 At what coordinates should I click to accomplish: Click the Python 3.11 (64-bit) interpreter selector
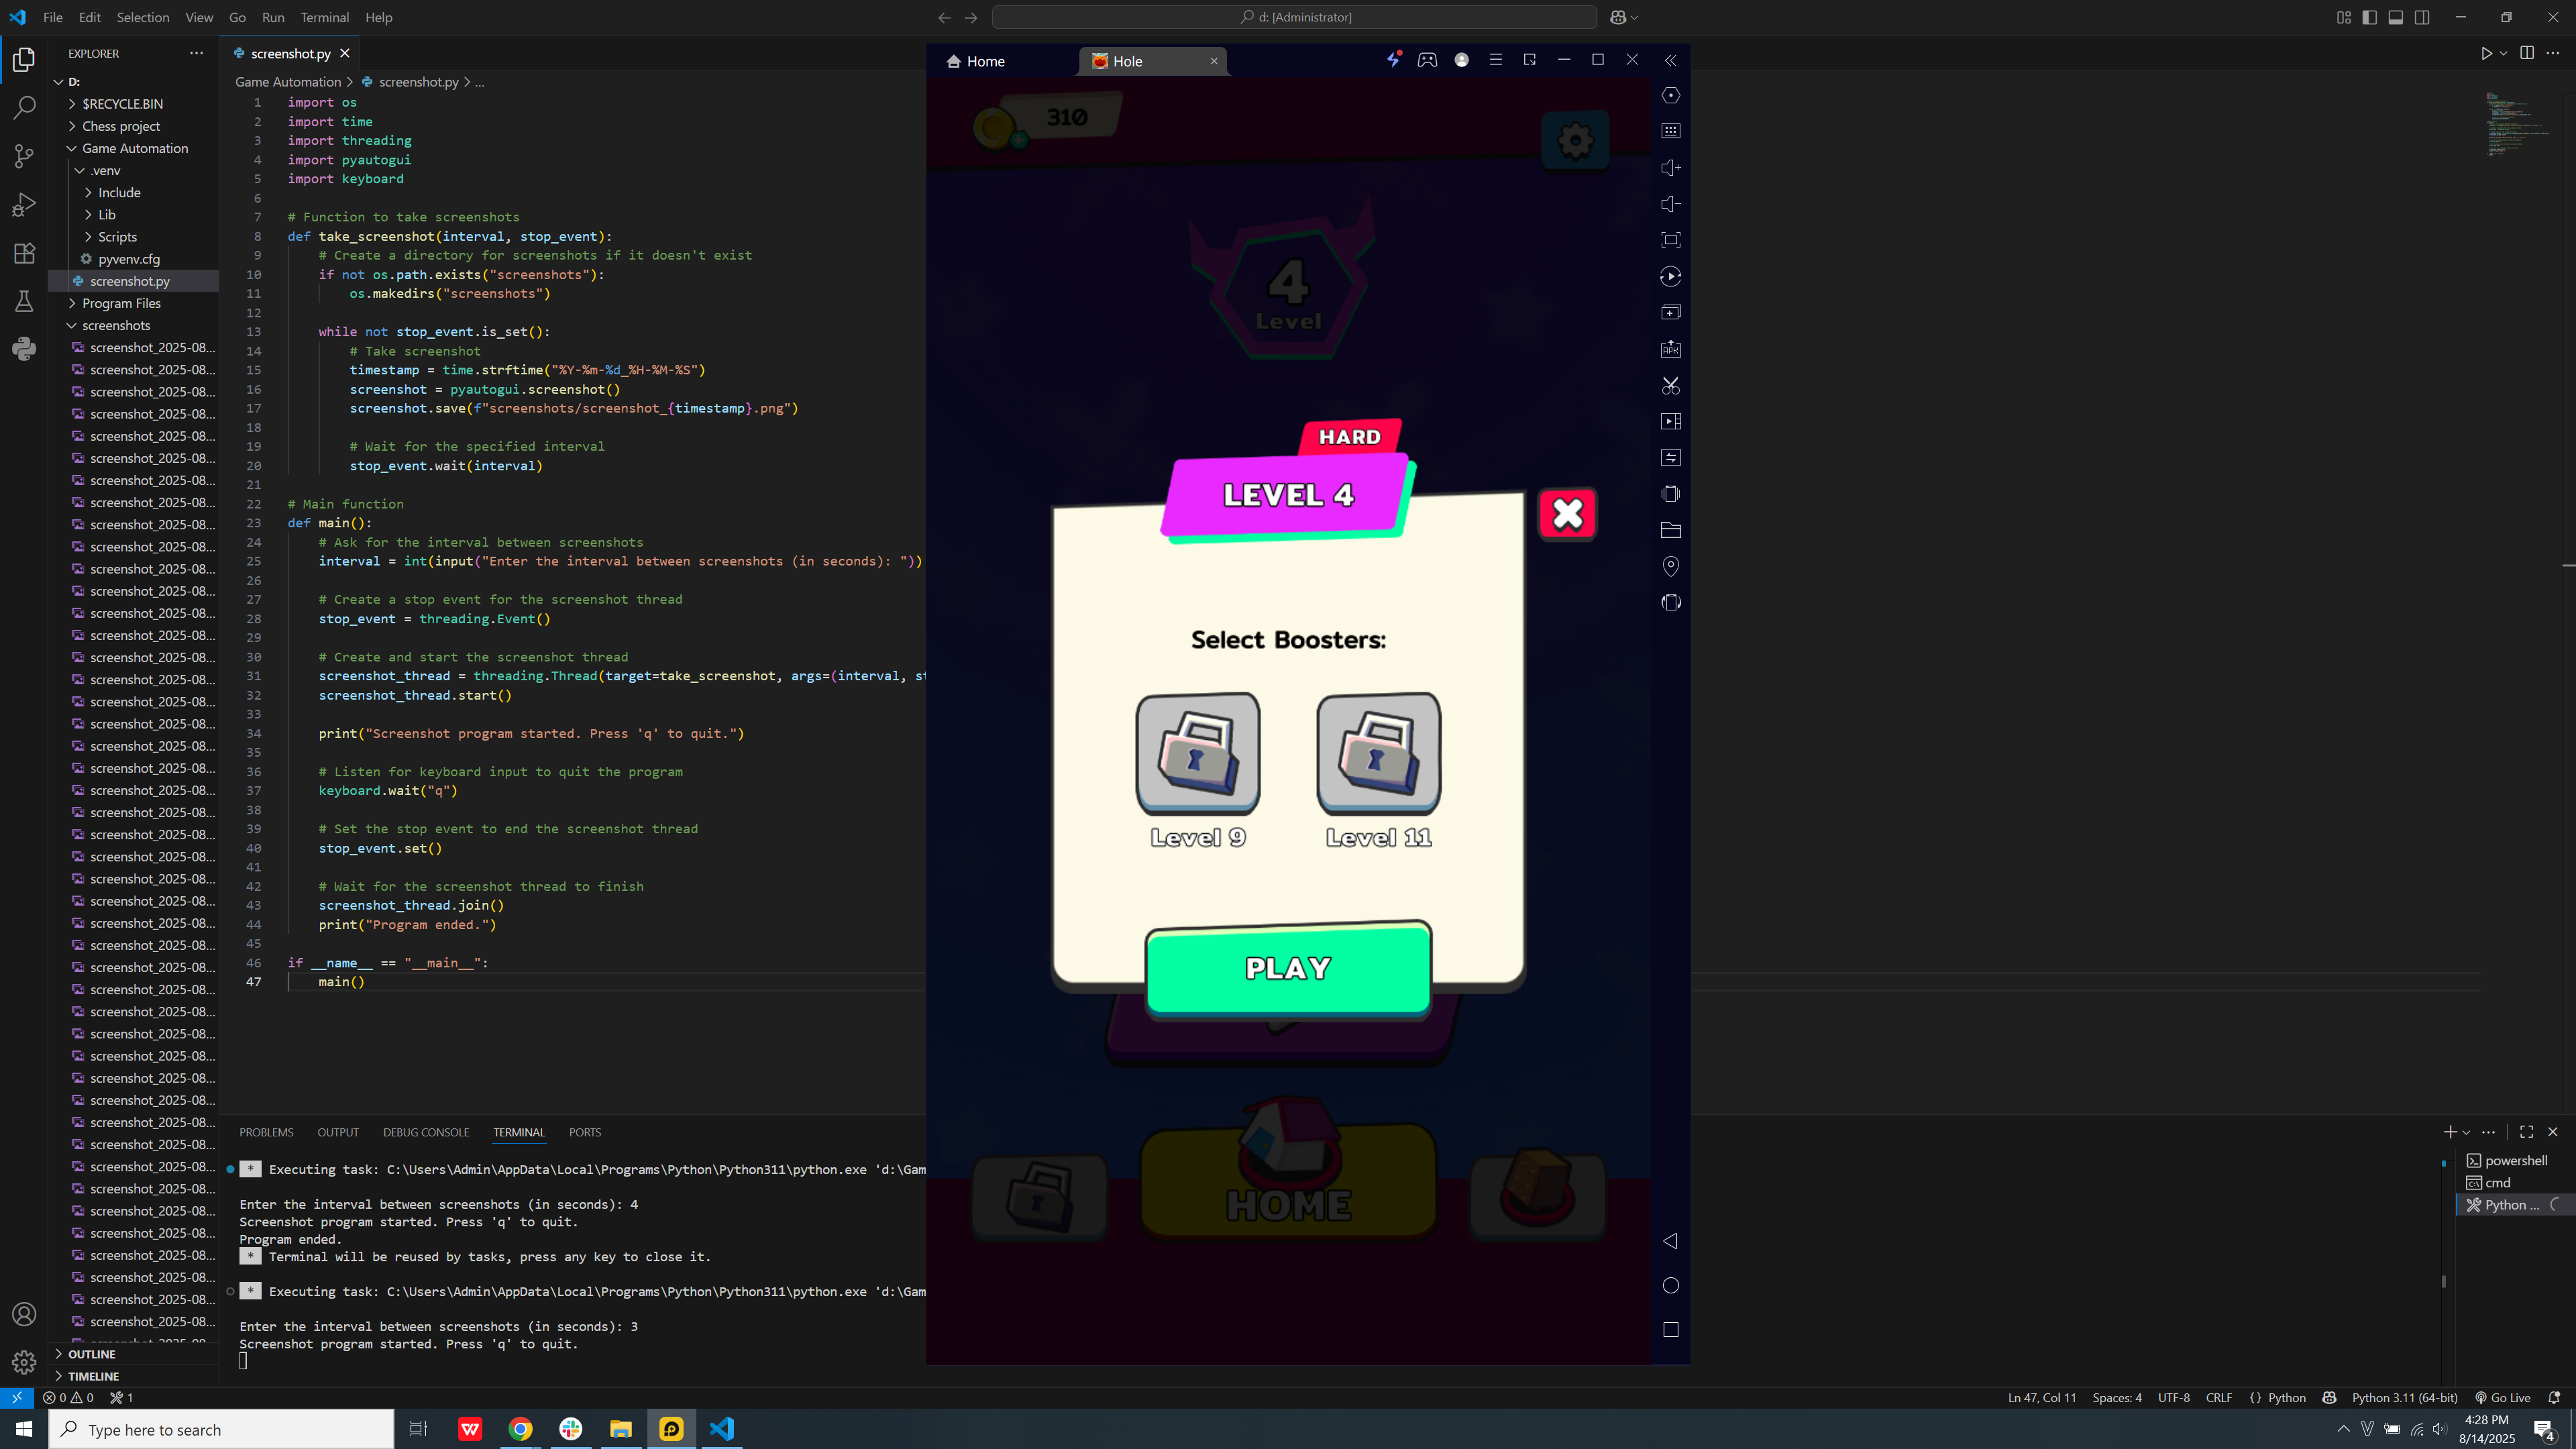(2404, 1398)
